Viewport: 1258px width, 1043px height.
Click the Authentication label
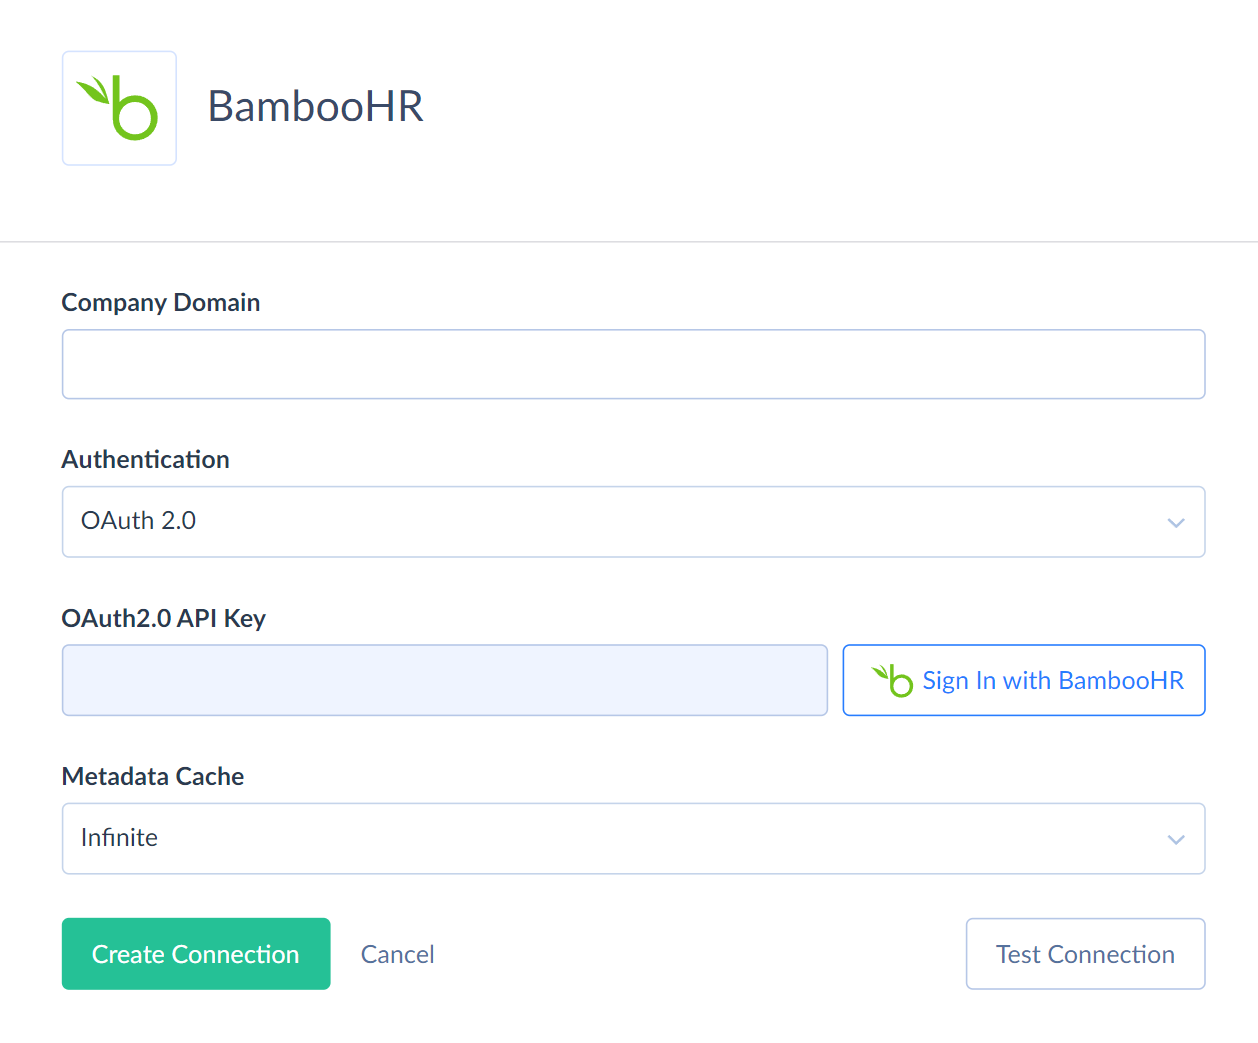(146, 459)
